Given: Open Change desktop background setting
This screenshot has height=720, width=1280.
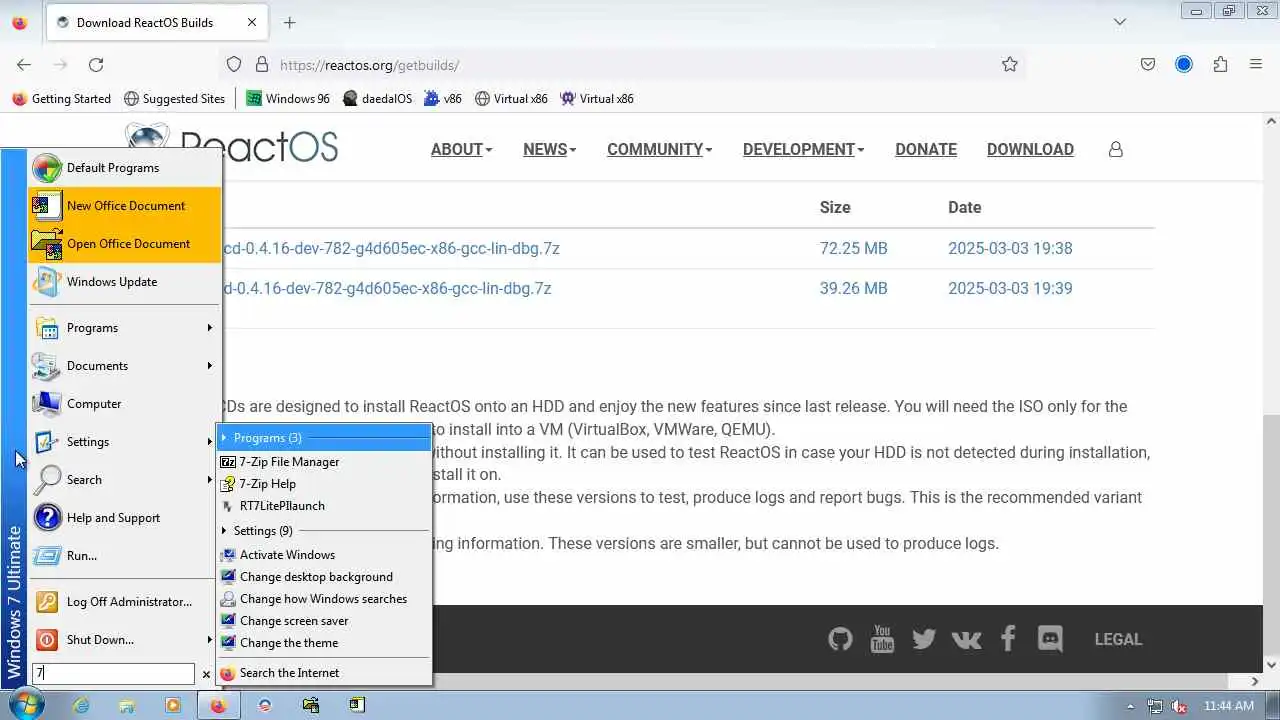Looking at the screenshot, I should click(x=325, y=577).
